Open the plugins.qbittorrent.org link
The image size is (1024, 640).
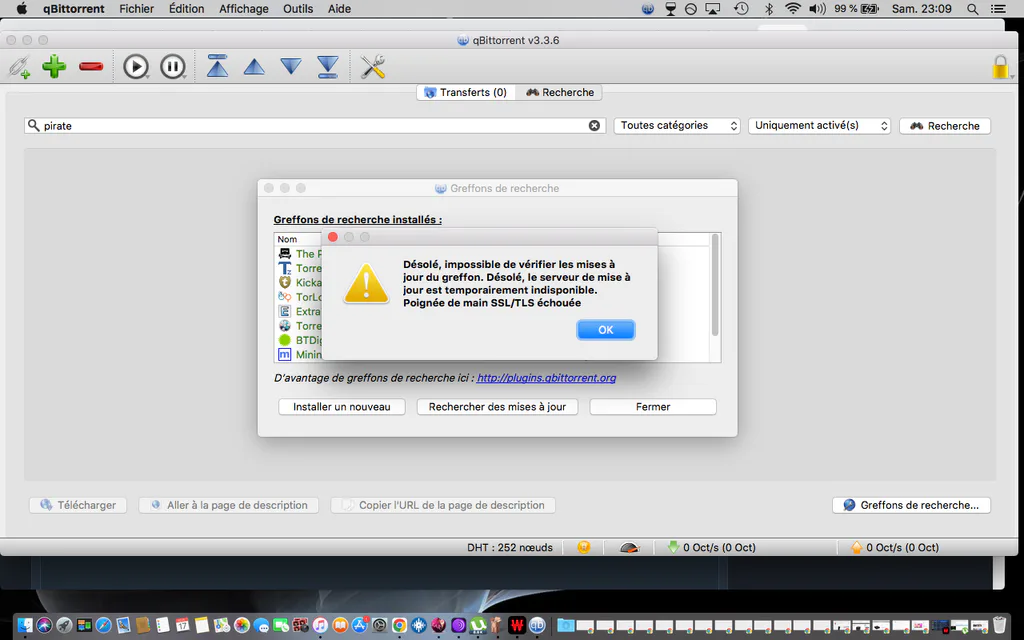tap(546, 377)
